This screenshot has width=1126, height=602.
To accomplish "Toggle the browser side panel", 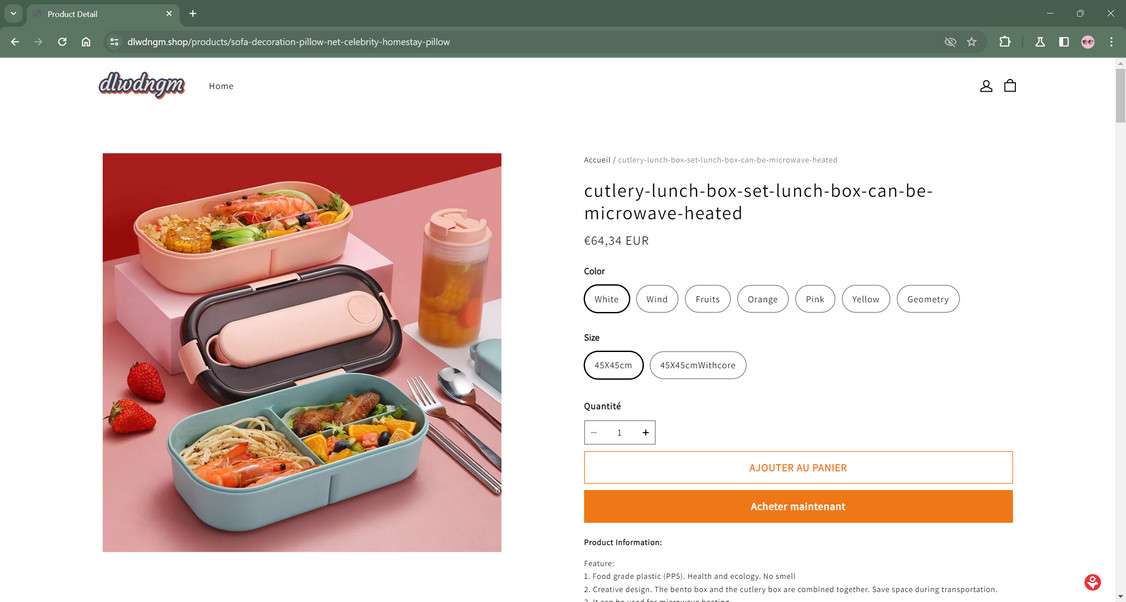I will click(1064, 42).
